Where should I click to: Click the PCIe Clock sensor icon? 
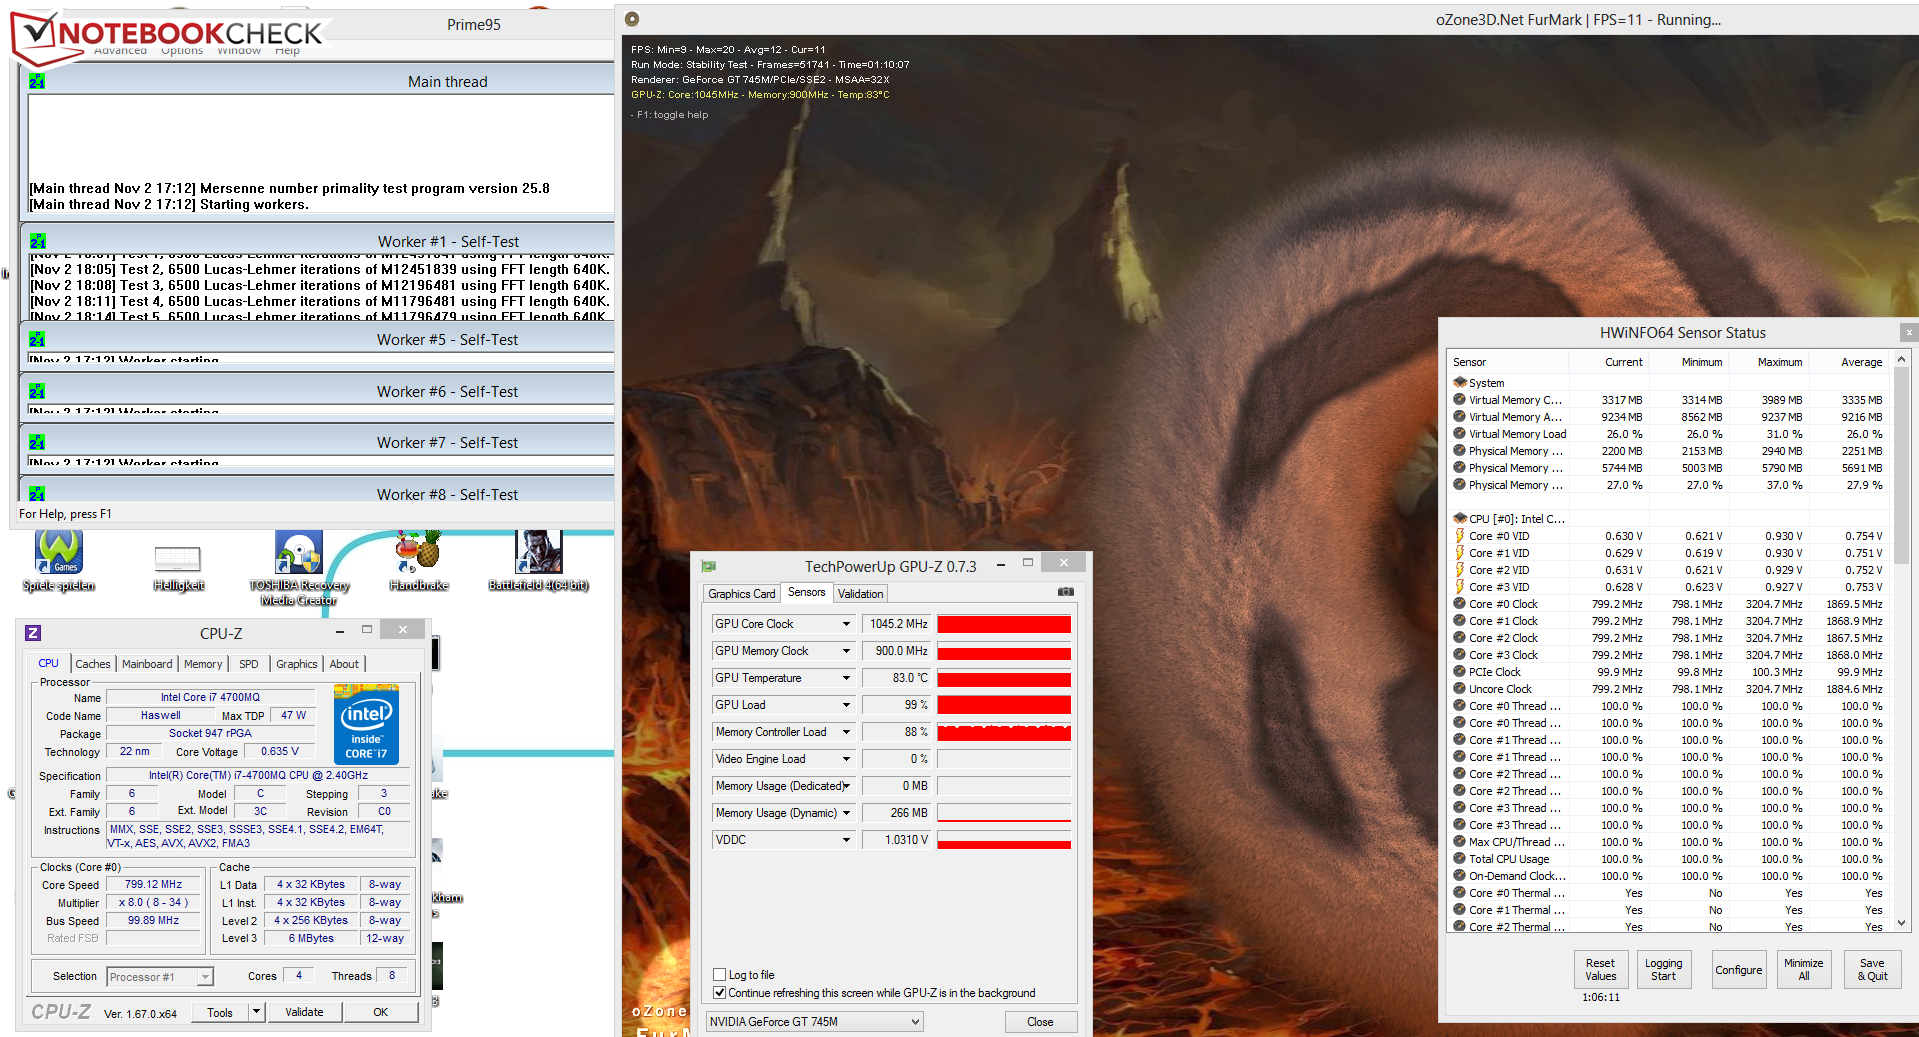tap(1460, 671)
